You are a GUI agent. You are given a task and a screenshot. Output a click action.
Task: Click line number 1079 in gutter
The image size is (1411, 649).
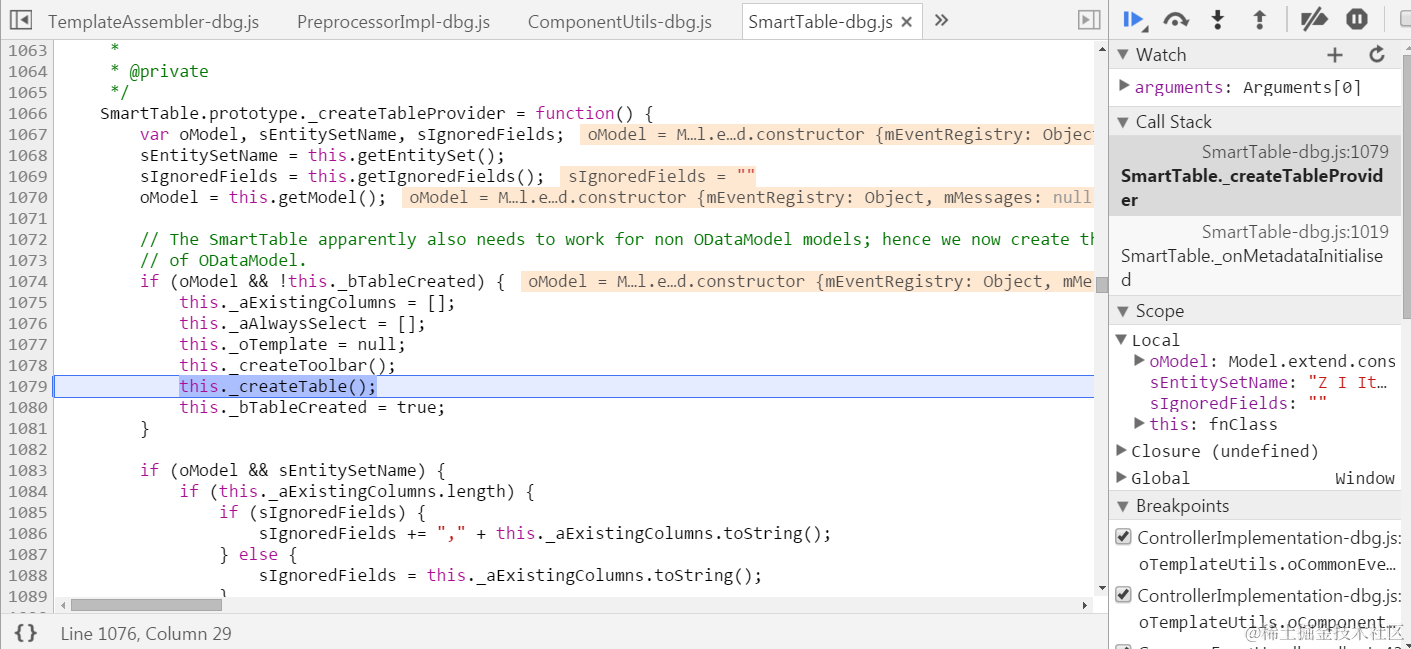pos(27,386)
